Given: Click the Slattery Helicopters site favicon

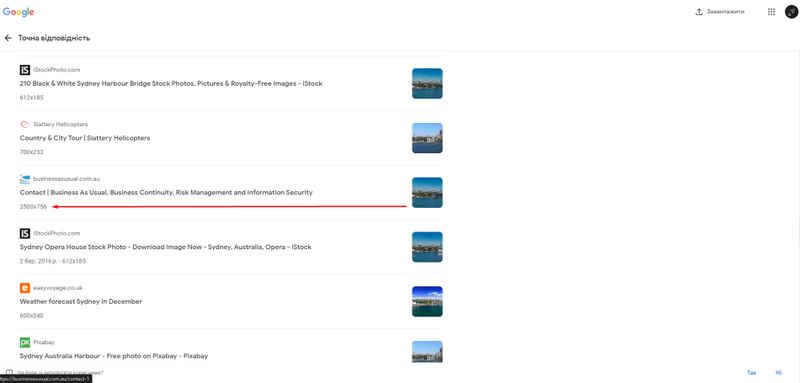Looking at the screenshot, I should 25,124.
